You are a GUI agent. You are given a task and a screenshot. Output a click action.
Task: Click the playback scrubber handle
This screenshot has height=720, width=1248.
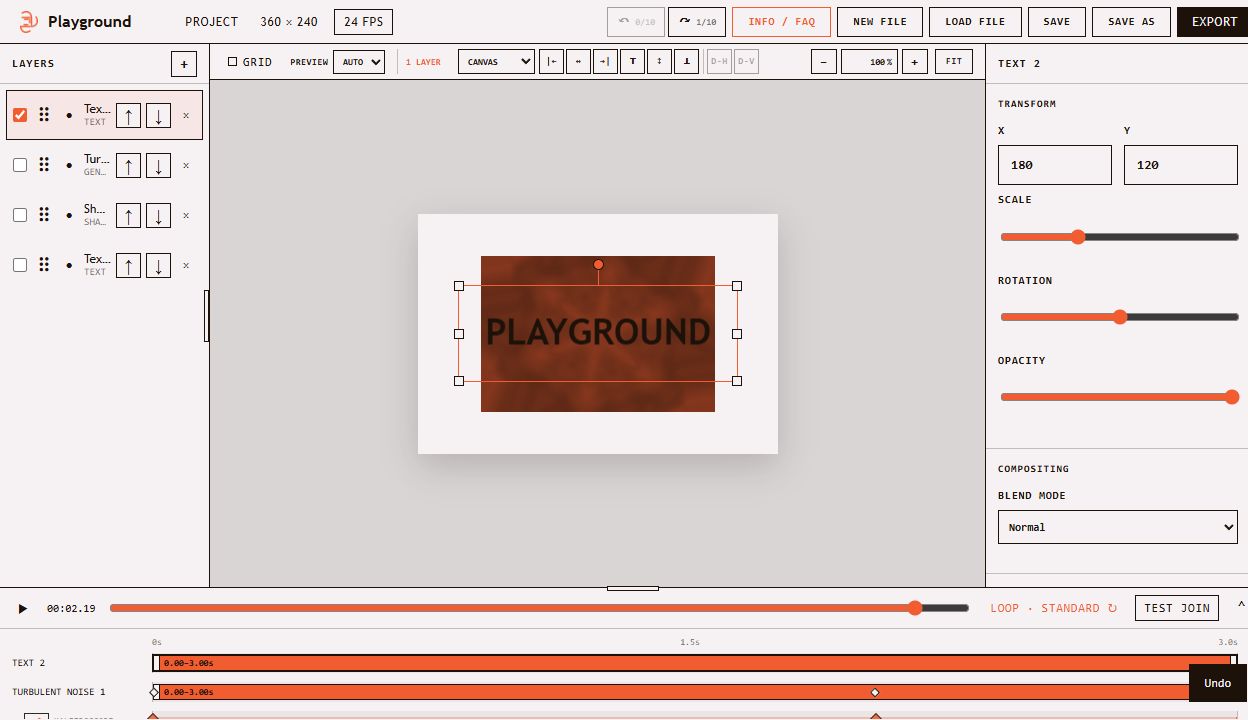coord(914,608)
